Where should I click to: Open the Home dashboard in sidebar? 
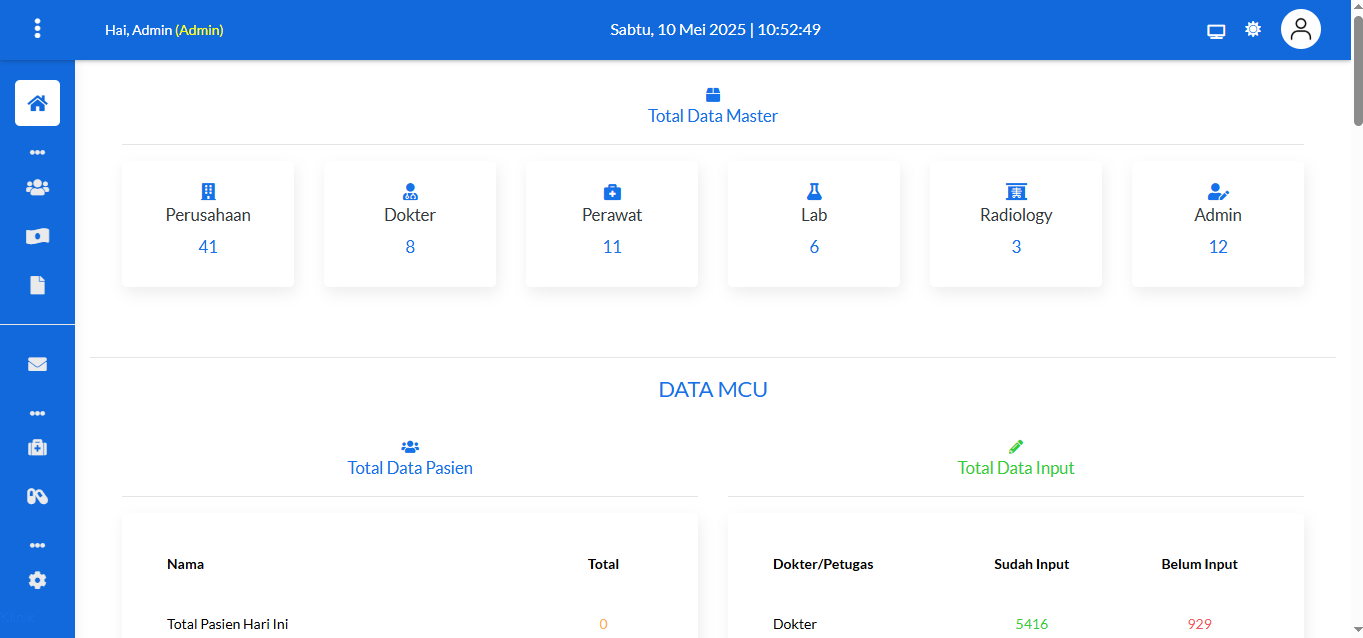tap(37, 103)
